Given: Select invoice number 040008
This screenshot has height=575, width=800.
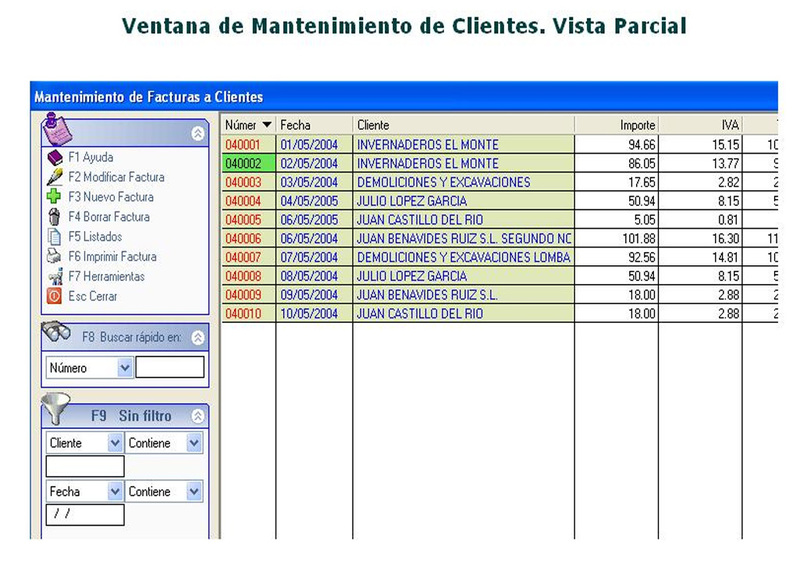Looking at the screenshot, I should [243, 276].
